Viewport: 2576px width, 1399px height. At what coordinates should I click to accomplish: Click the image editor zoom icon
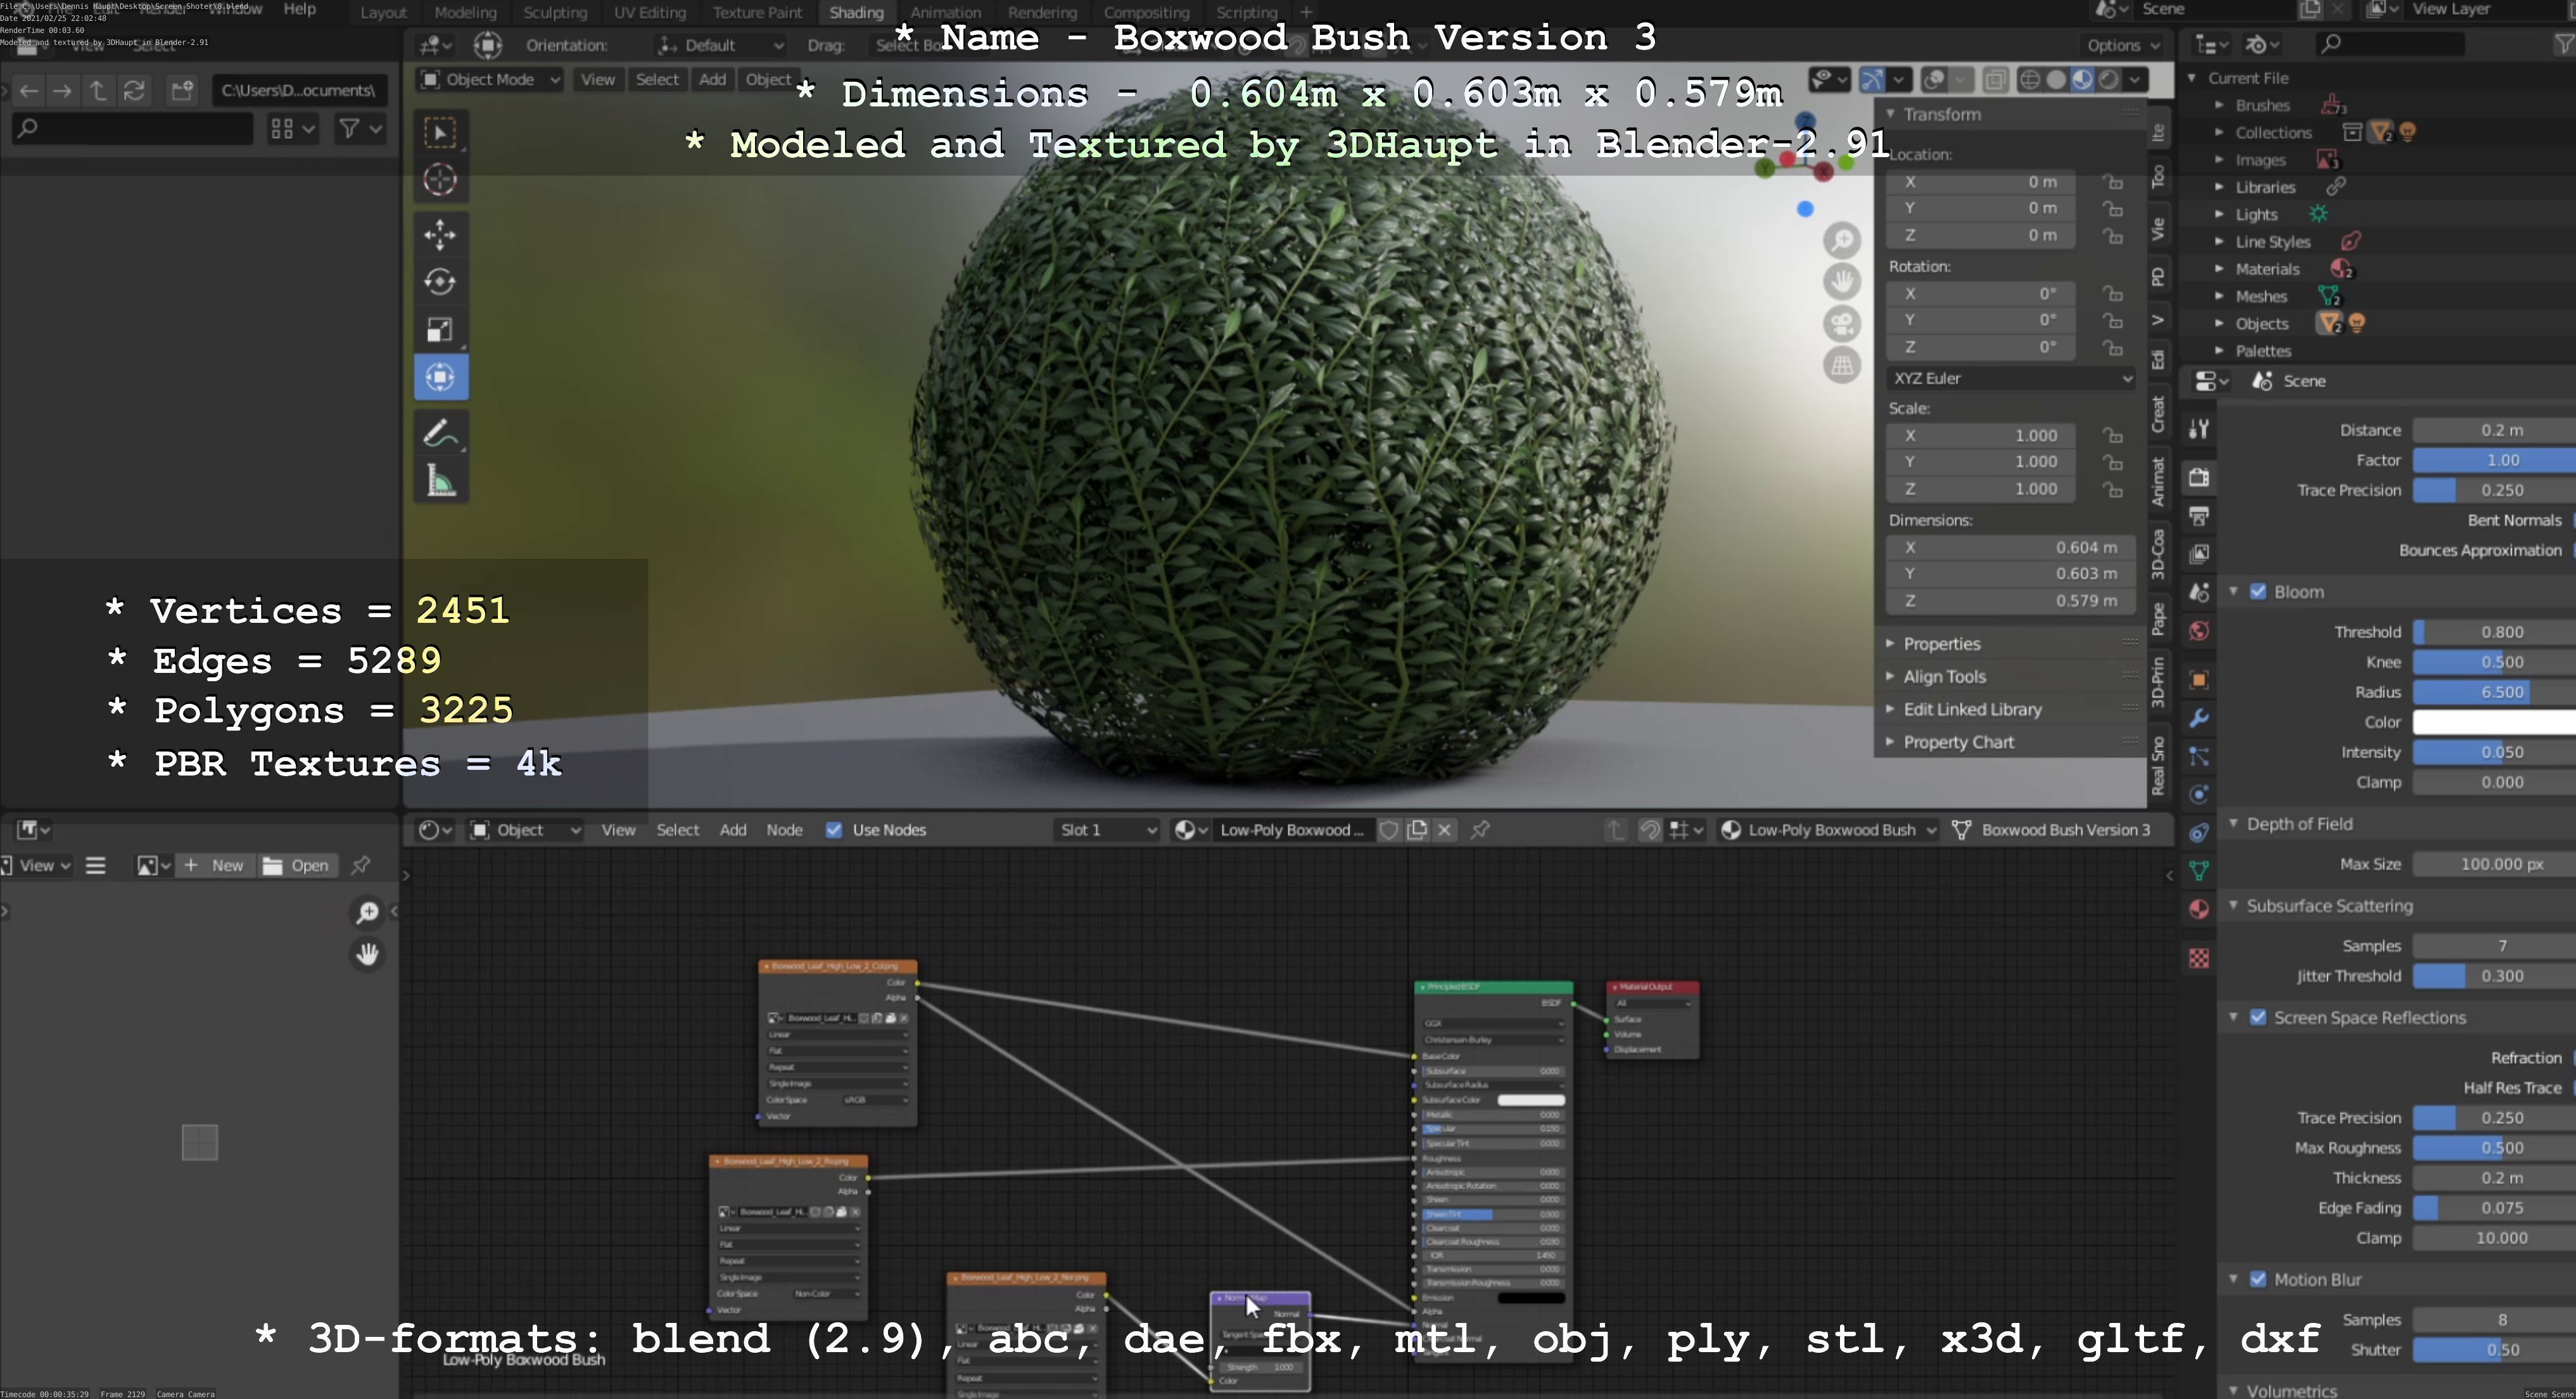pyautogui.click(x=367, y=912)
